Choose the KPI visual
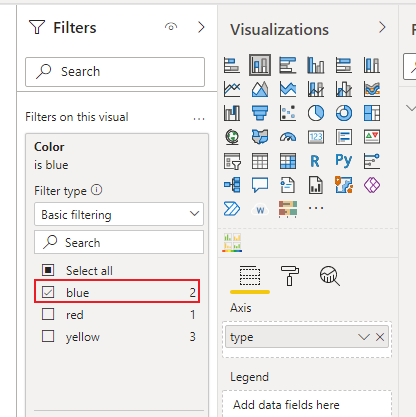Screen dimensions: 416x417 [x=372, y=137]
